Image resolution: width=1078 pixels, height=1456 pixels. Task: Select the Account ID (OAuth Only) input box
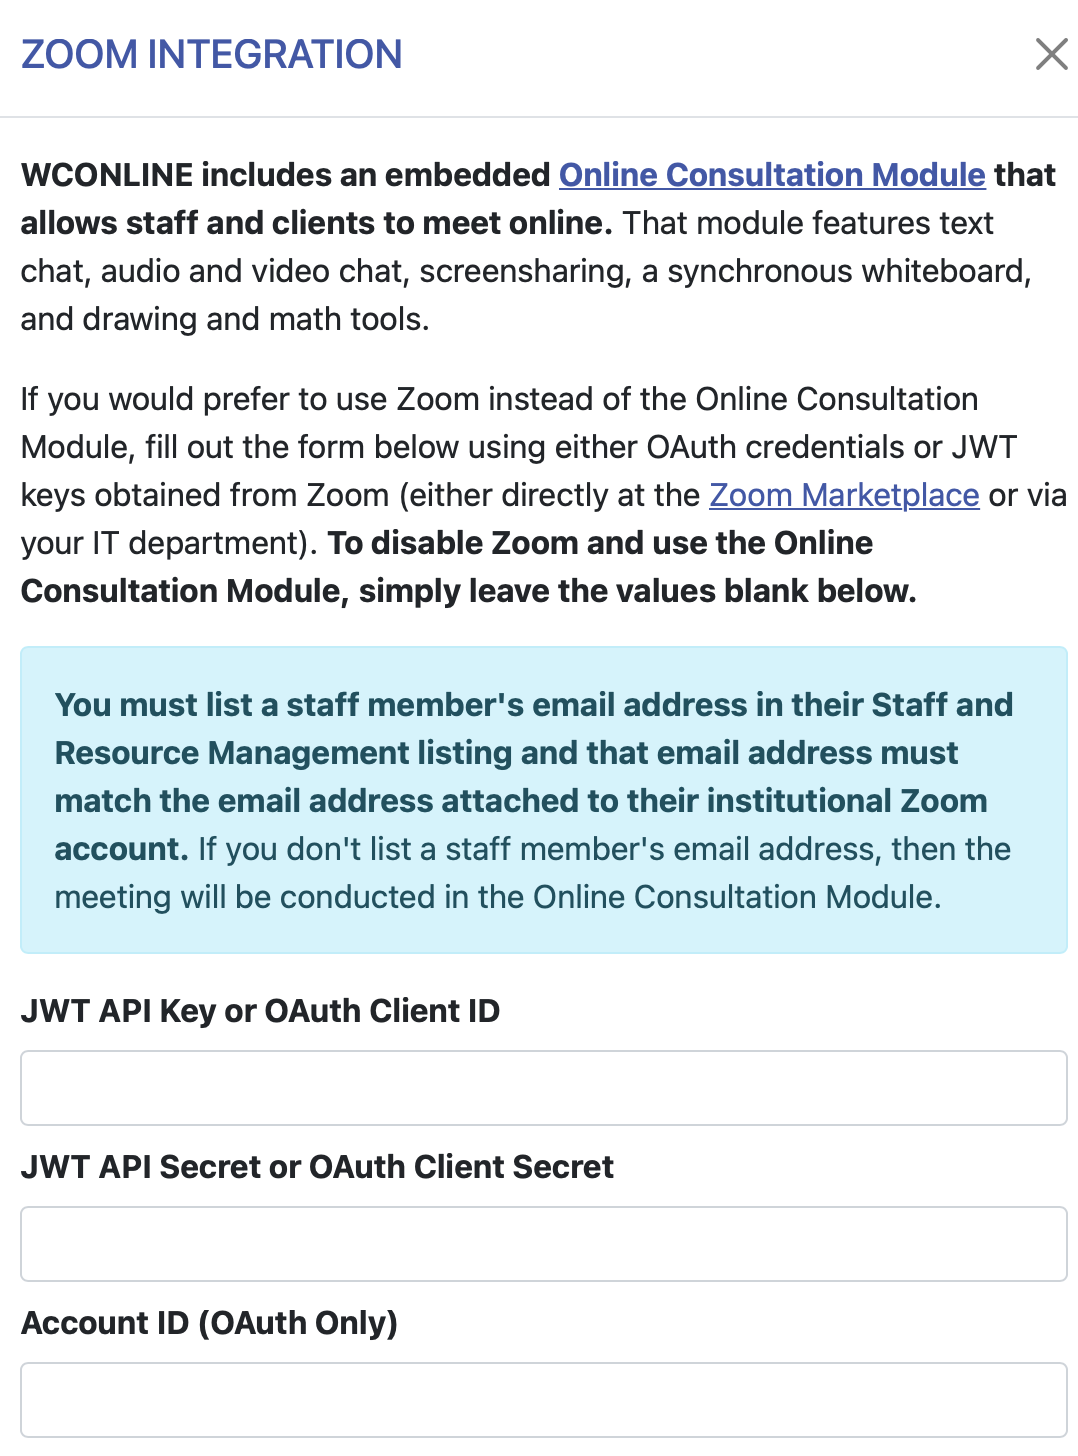click(544, 1400)
